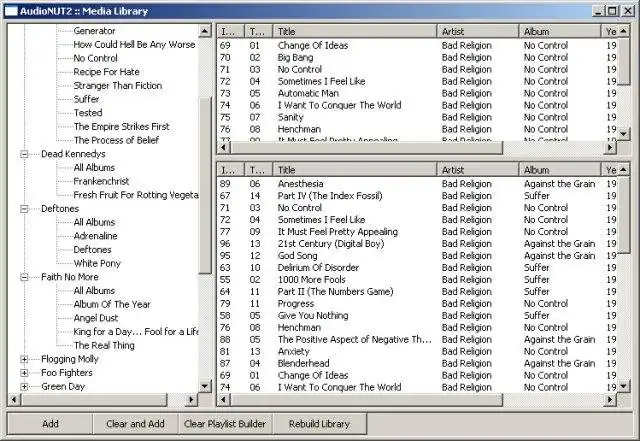Expand the Flogging Molly artist node

pyautogui.click(x=24, y=359)
